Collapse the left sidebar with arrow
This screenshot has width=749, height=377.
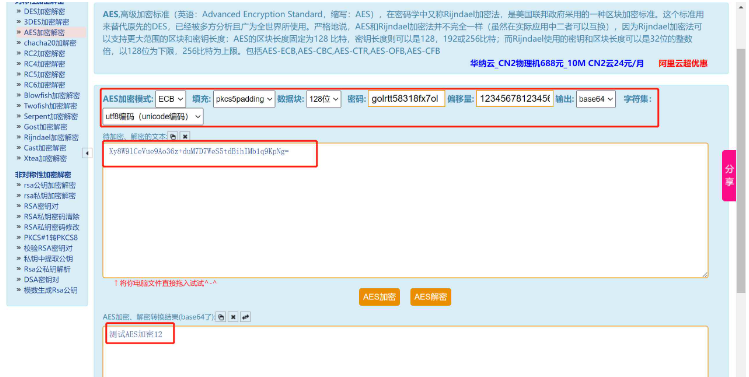pos(87,153)
